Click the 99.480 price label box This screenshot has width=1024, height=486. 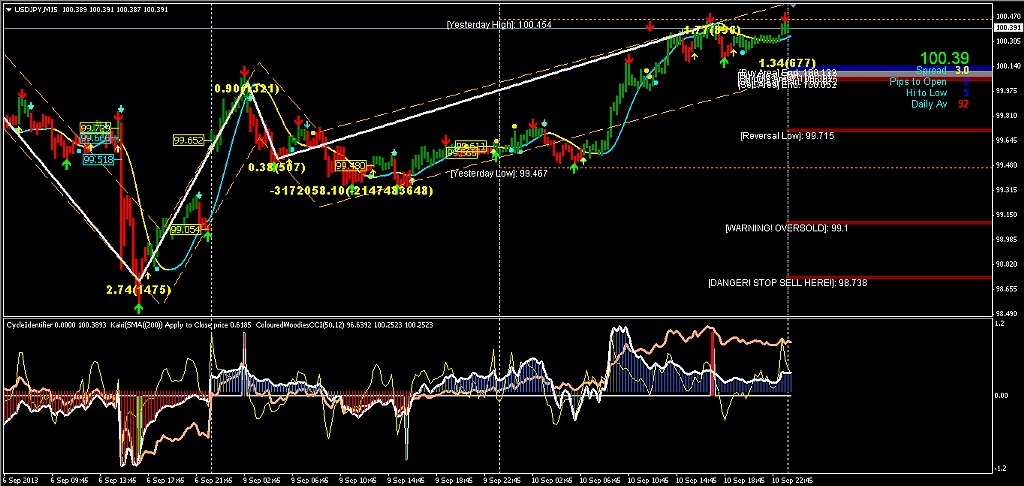click(349, 166)
